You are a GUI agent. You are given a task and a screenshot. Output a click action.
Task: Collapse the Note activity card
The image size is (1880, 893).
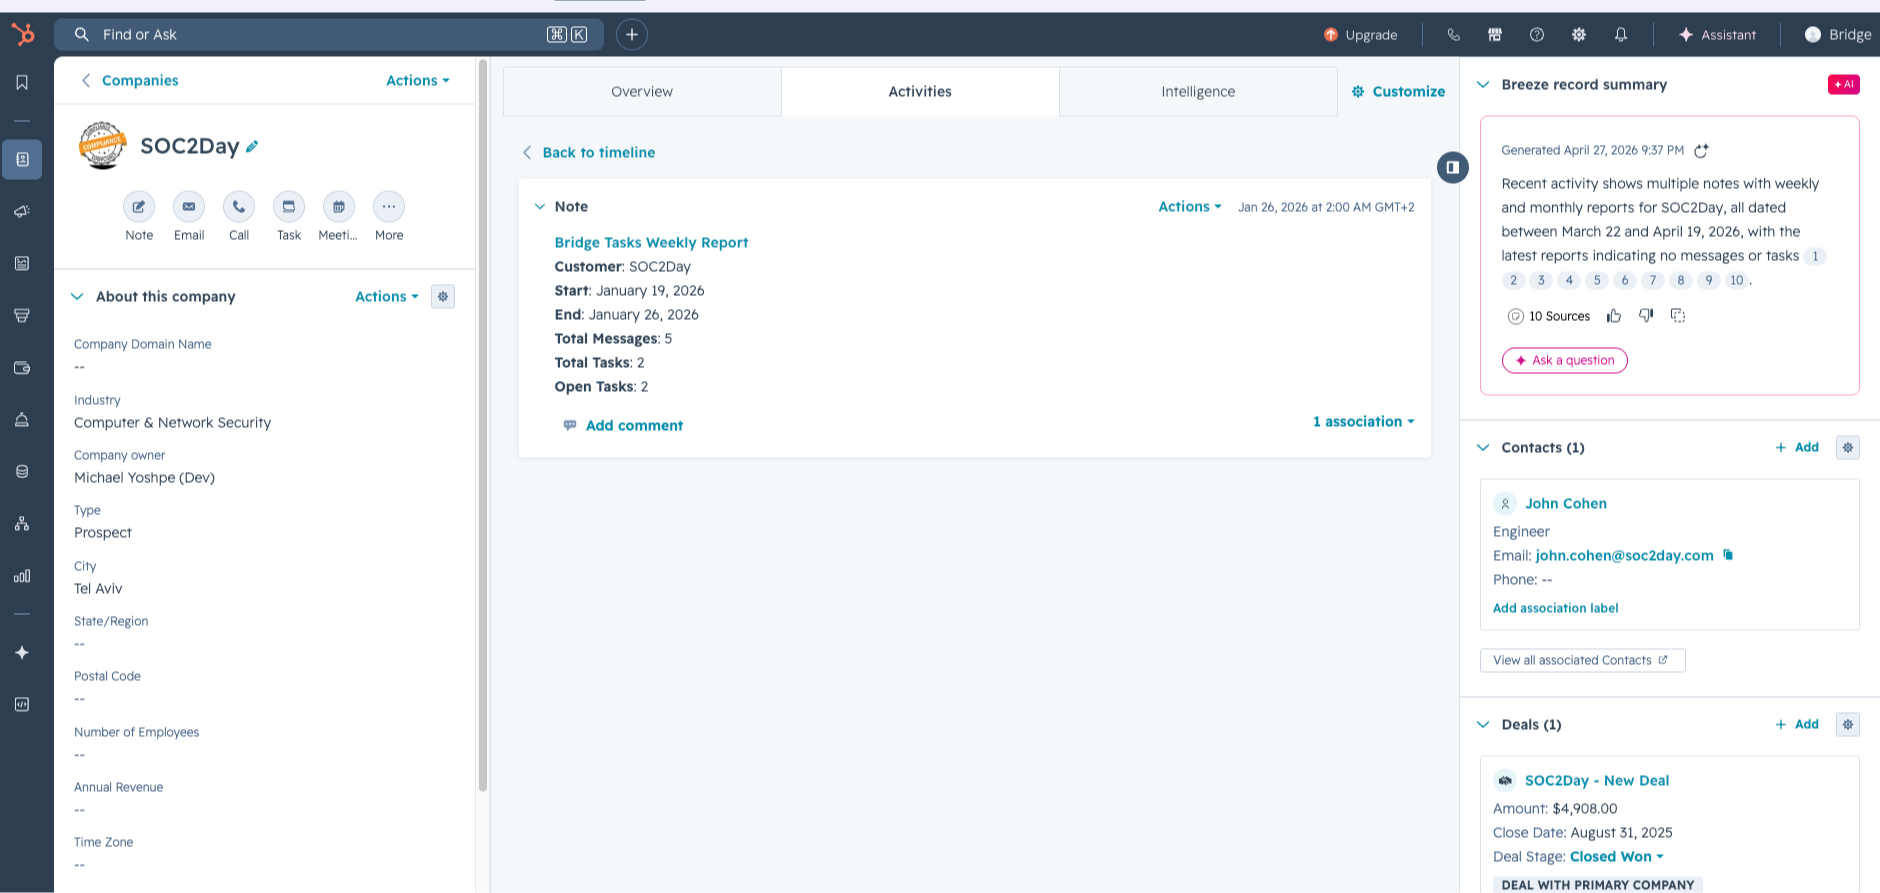(540, 207)
